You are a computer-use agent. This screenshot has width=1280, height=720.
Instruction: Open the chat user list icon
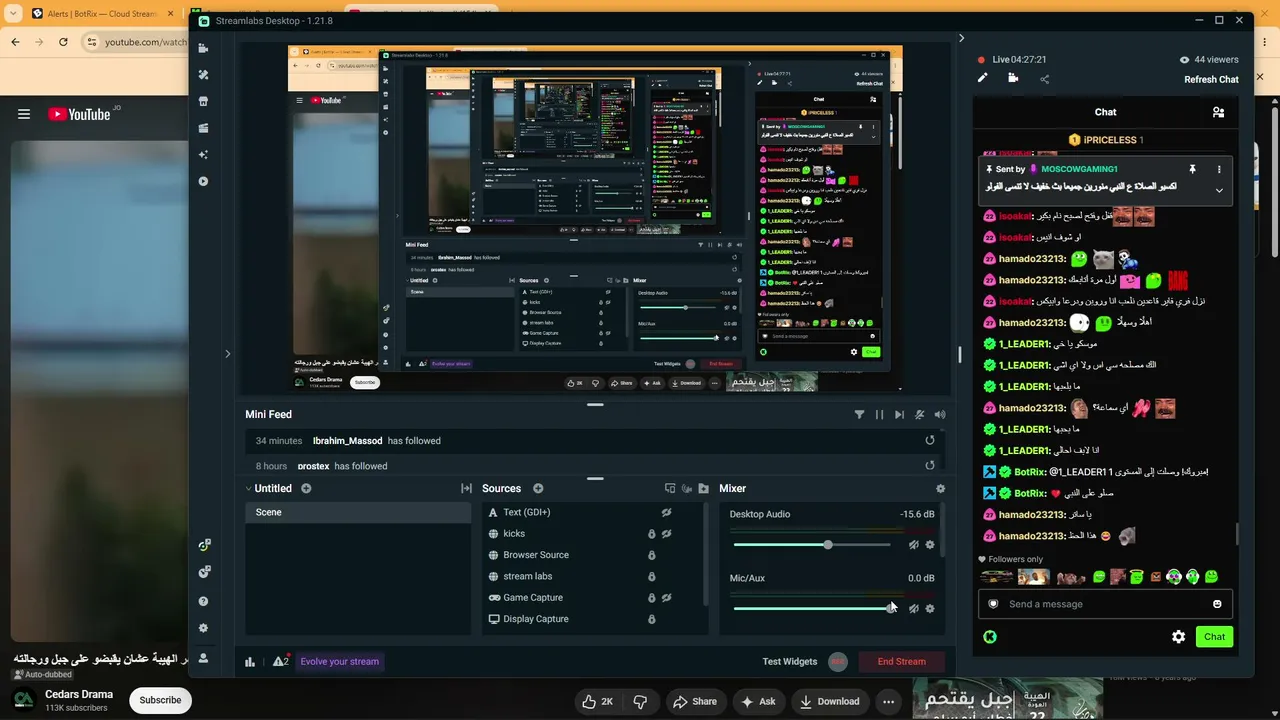pyautogui.click(x=1218, y=112)
